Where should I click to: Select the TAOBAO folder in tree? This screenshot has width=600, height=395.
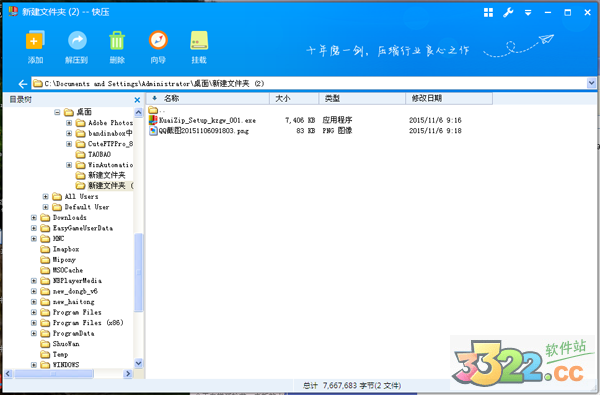(x=94, y=154)
